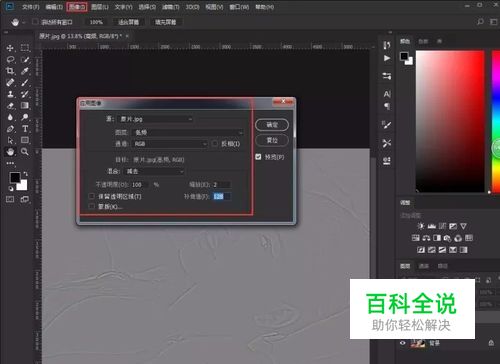Select the Spot Healing Brush tool
The width and height of the screenshot is (500, 364).
(10, 82)
